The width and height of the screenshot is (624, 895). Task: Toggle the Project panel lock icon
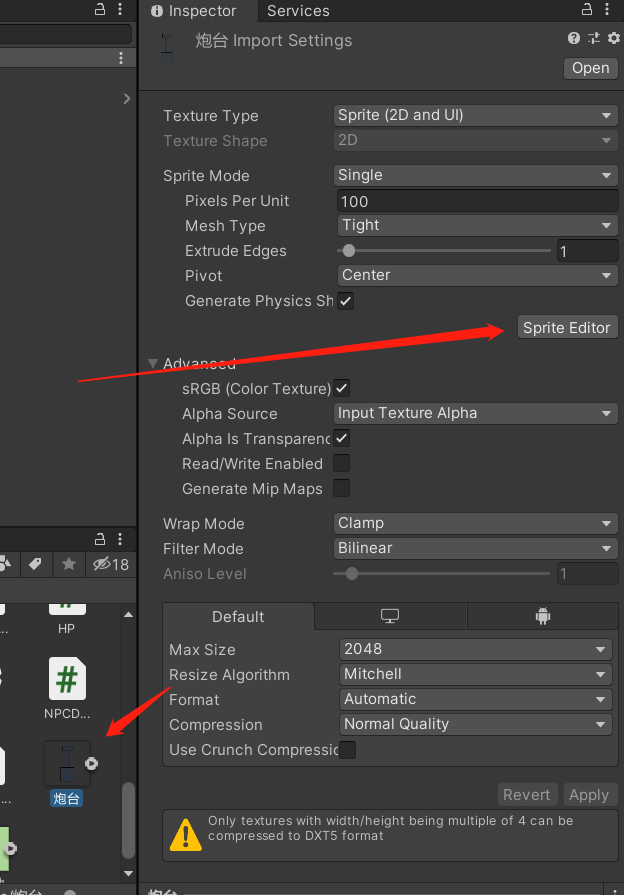99,539
